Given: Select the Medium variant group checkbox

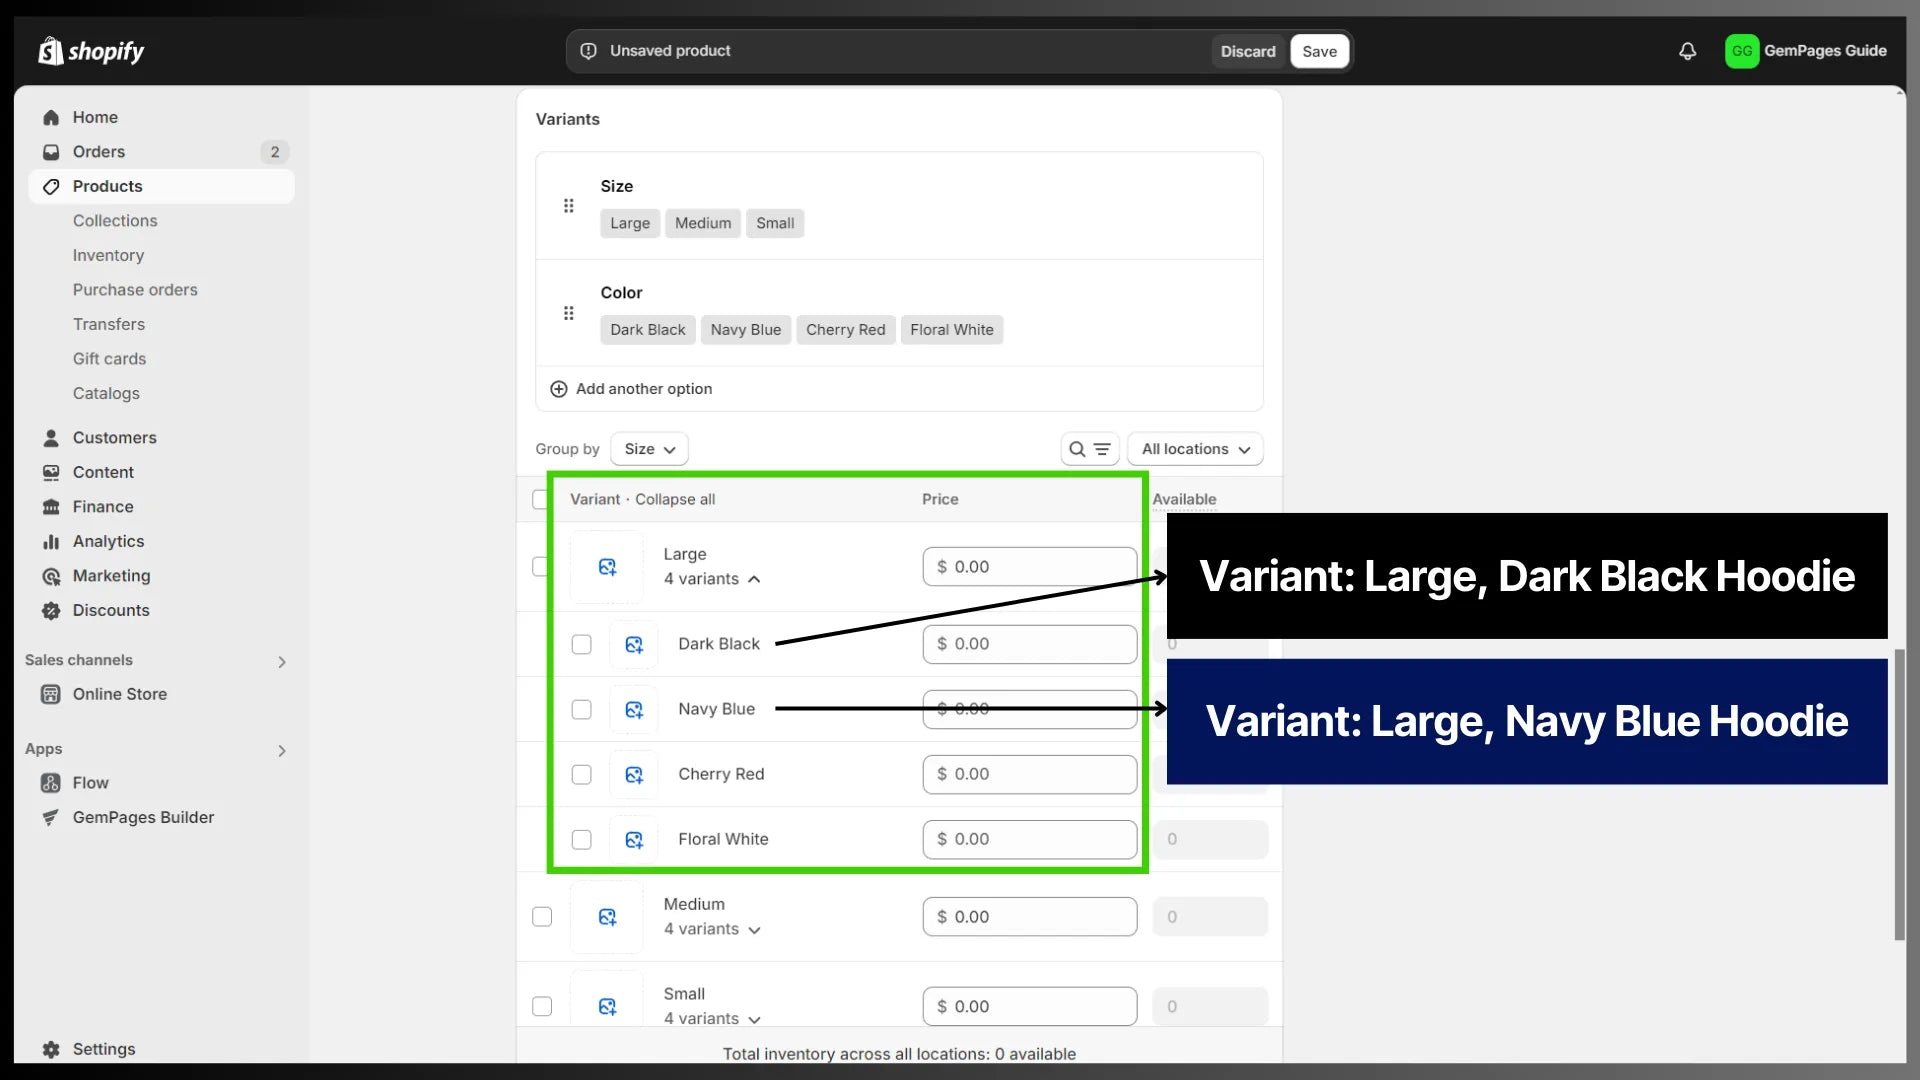Looking at the screenshot, I should click(542, 917).
